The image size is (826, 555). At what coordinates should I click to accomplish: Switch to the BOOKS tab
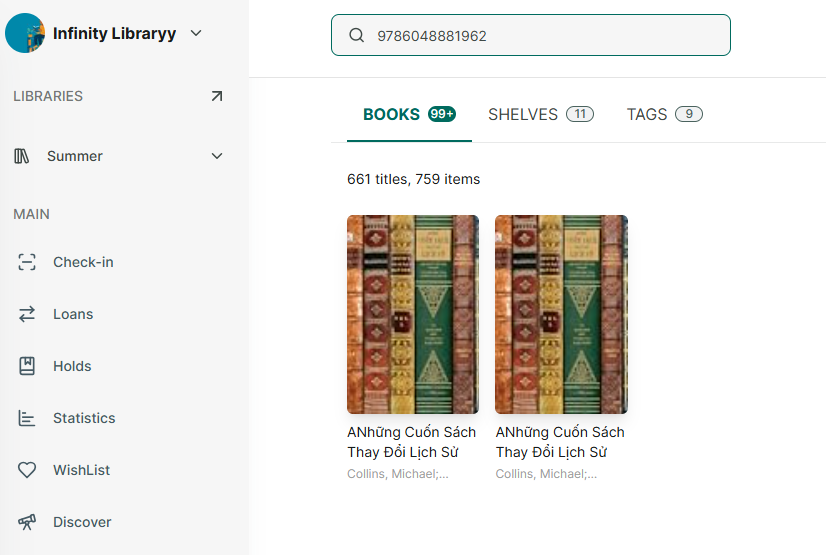point(409,114)
